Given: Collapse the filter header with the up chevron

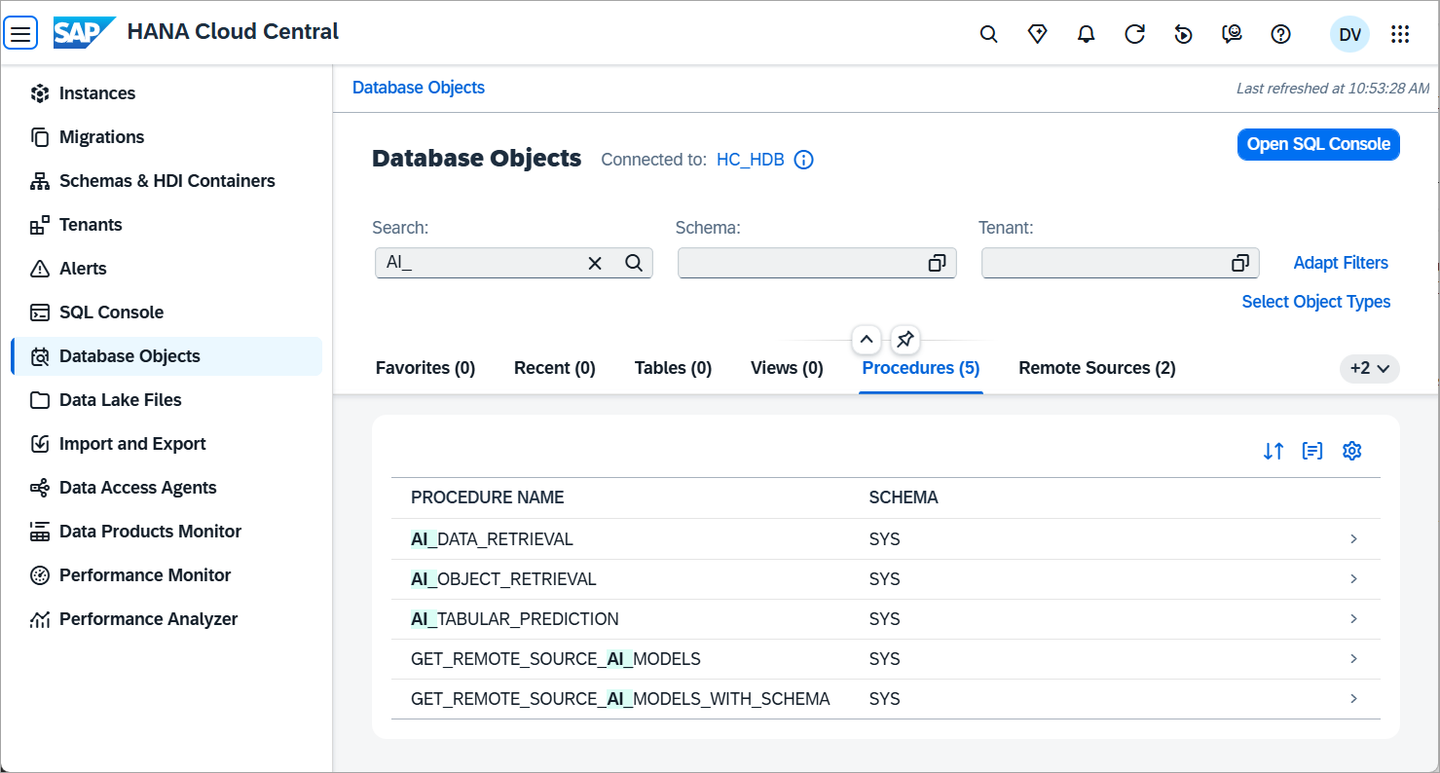Looking at the screenshot, I should 866,340.
